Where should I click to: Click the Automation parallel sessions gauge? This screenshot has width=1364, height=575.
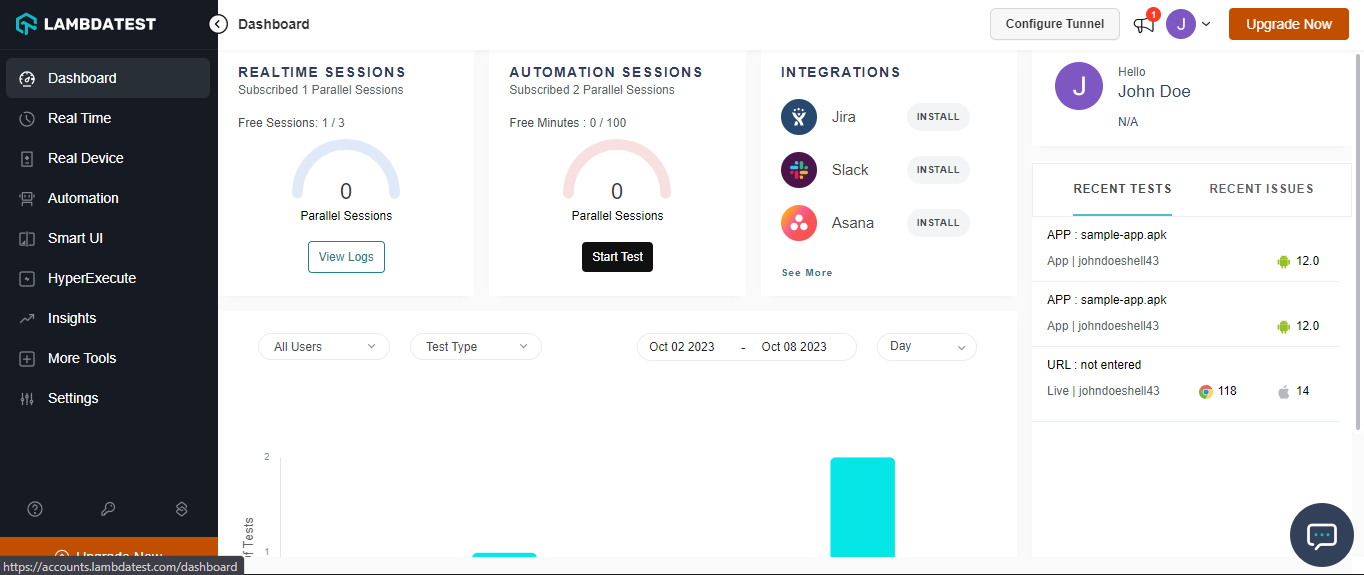point(617,170)
